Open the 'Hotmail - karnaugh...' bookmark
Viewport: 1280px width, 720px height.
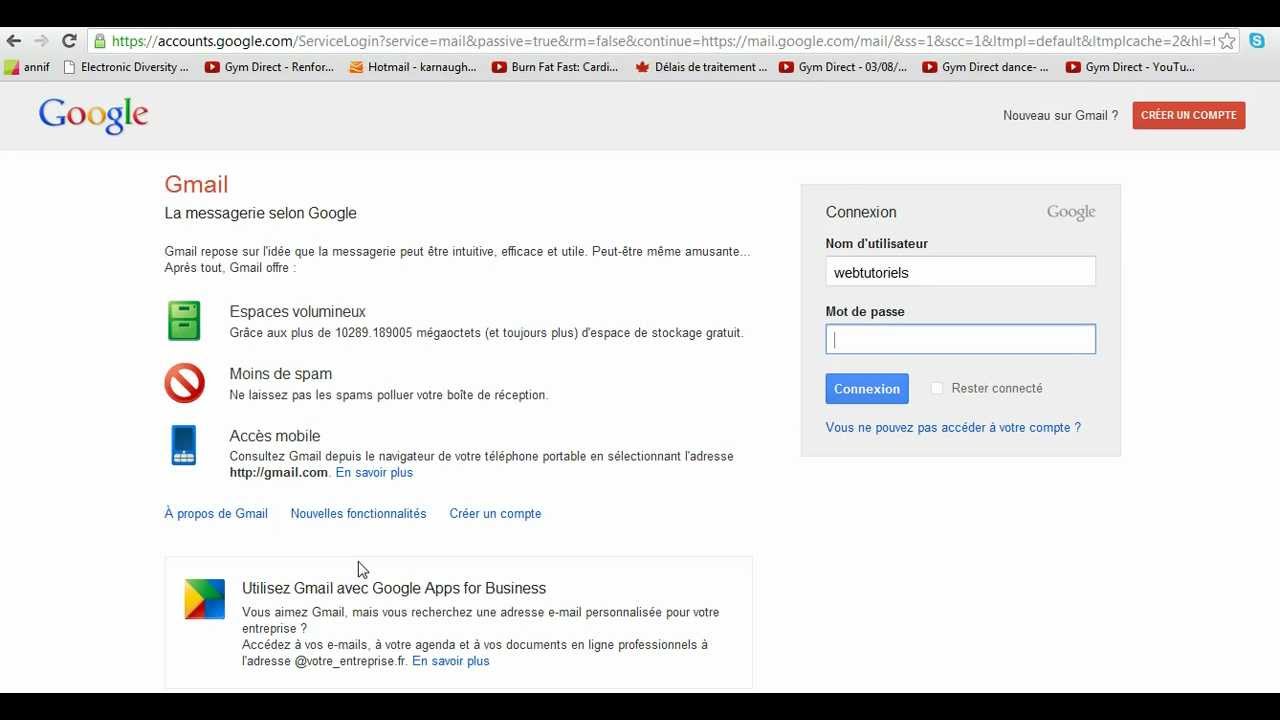pos(413,67)
